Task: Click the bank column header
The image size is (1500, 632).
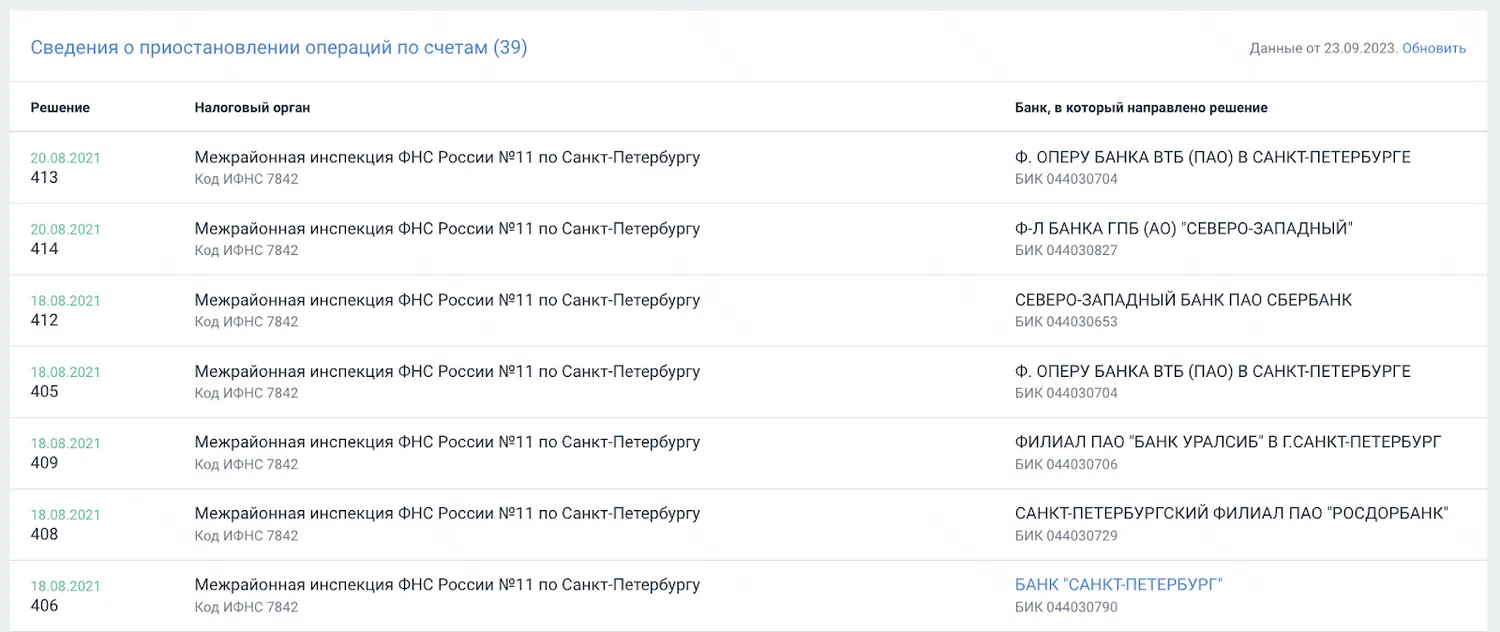Action: tap(1141, 107)
